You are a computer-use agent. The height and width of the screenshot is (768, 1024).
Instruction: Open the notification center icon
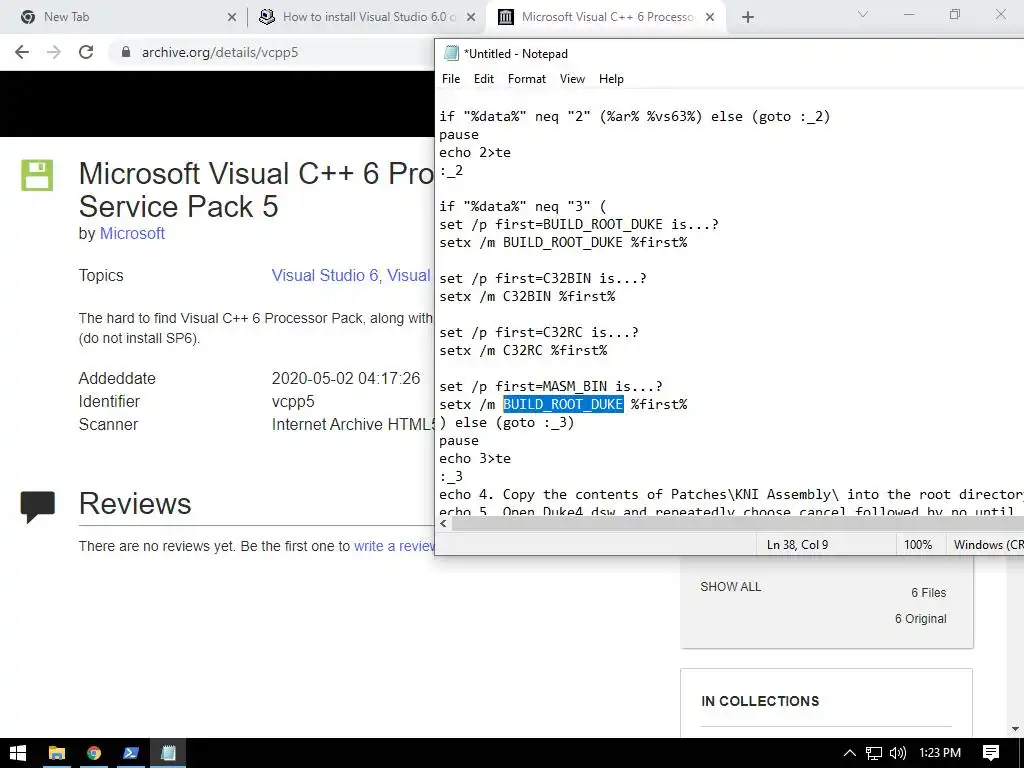tap(991, 753)
